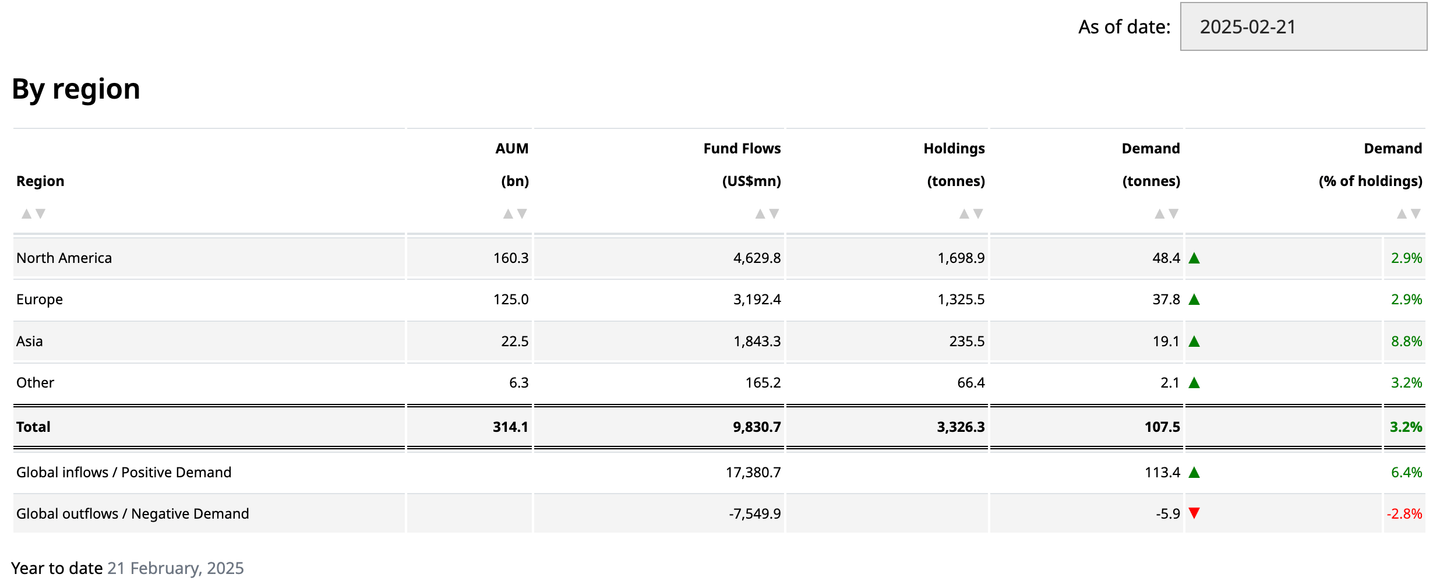Image resolution: width=1440 pixels, height=587 pixels.
Task: Click the Other region row label
Action: coord(35,383)
